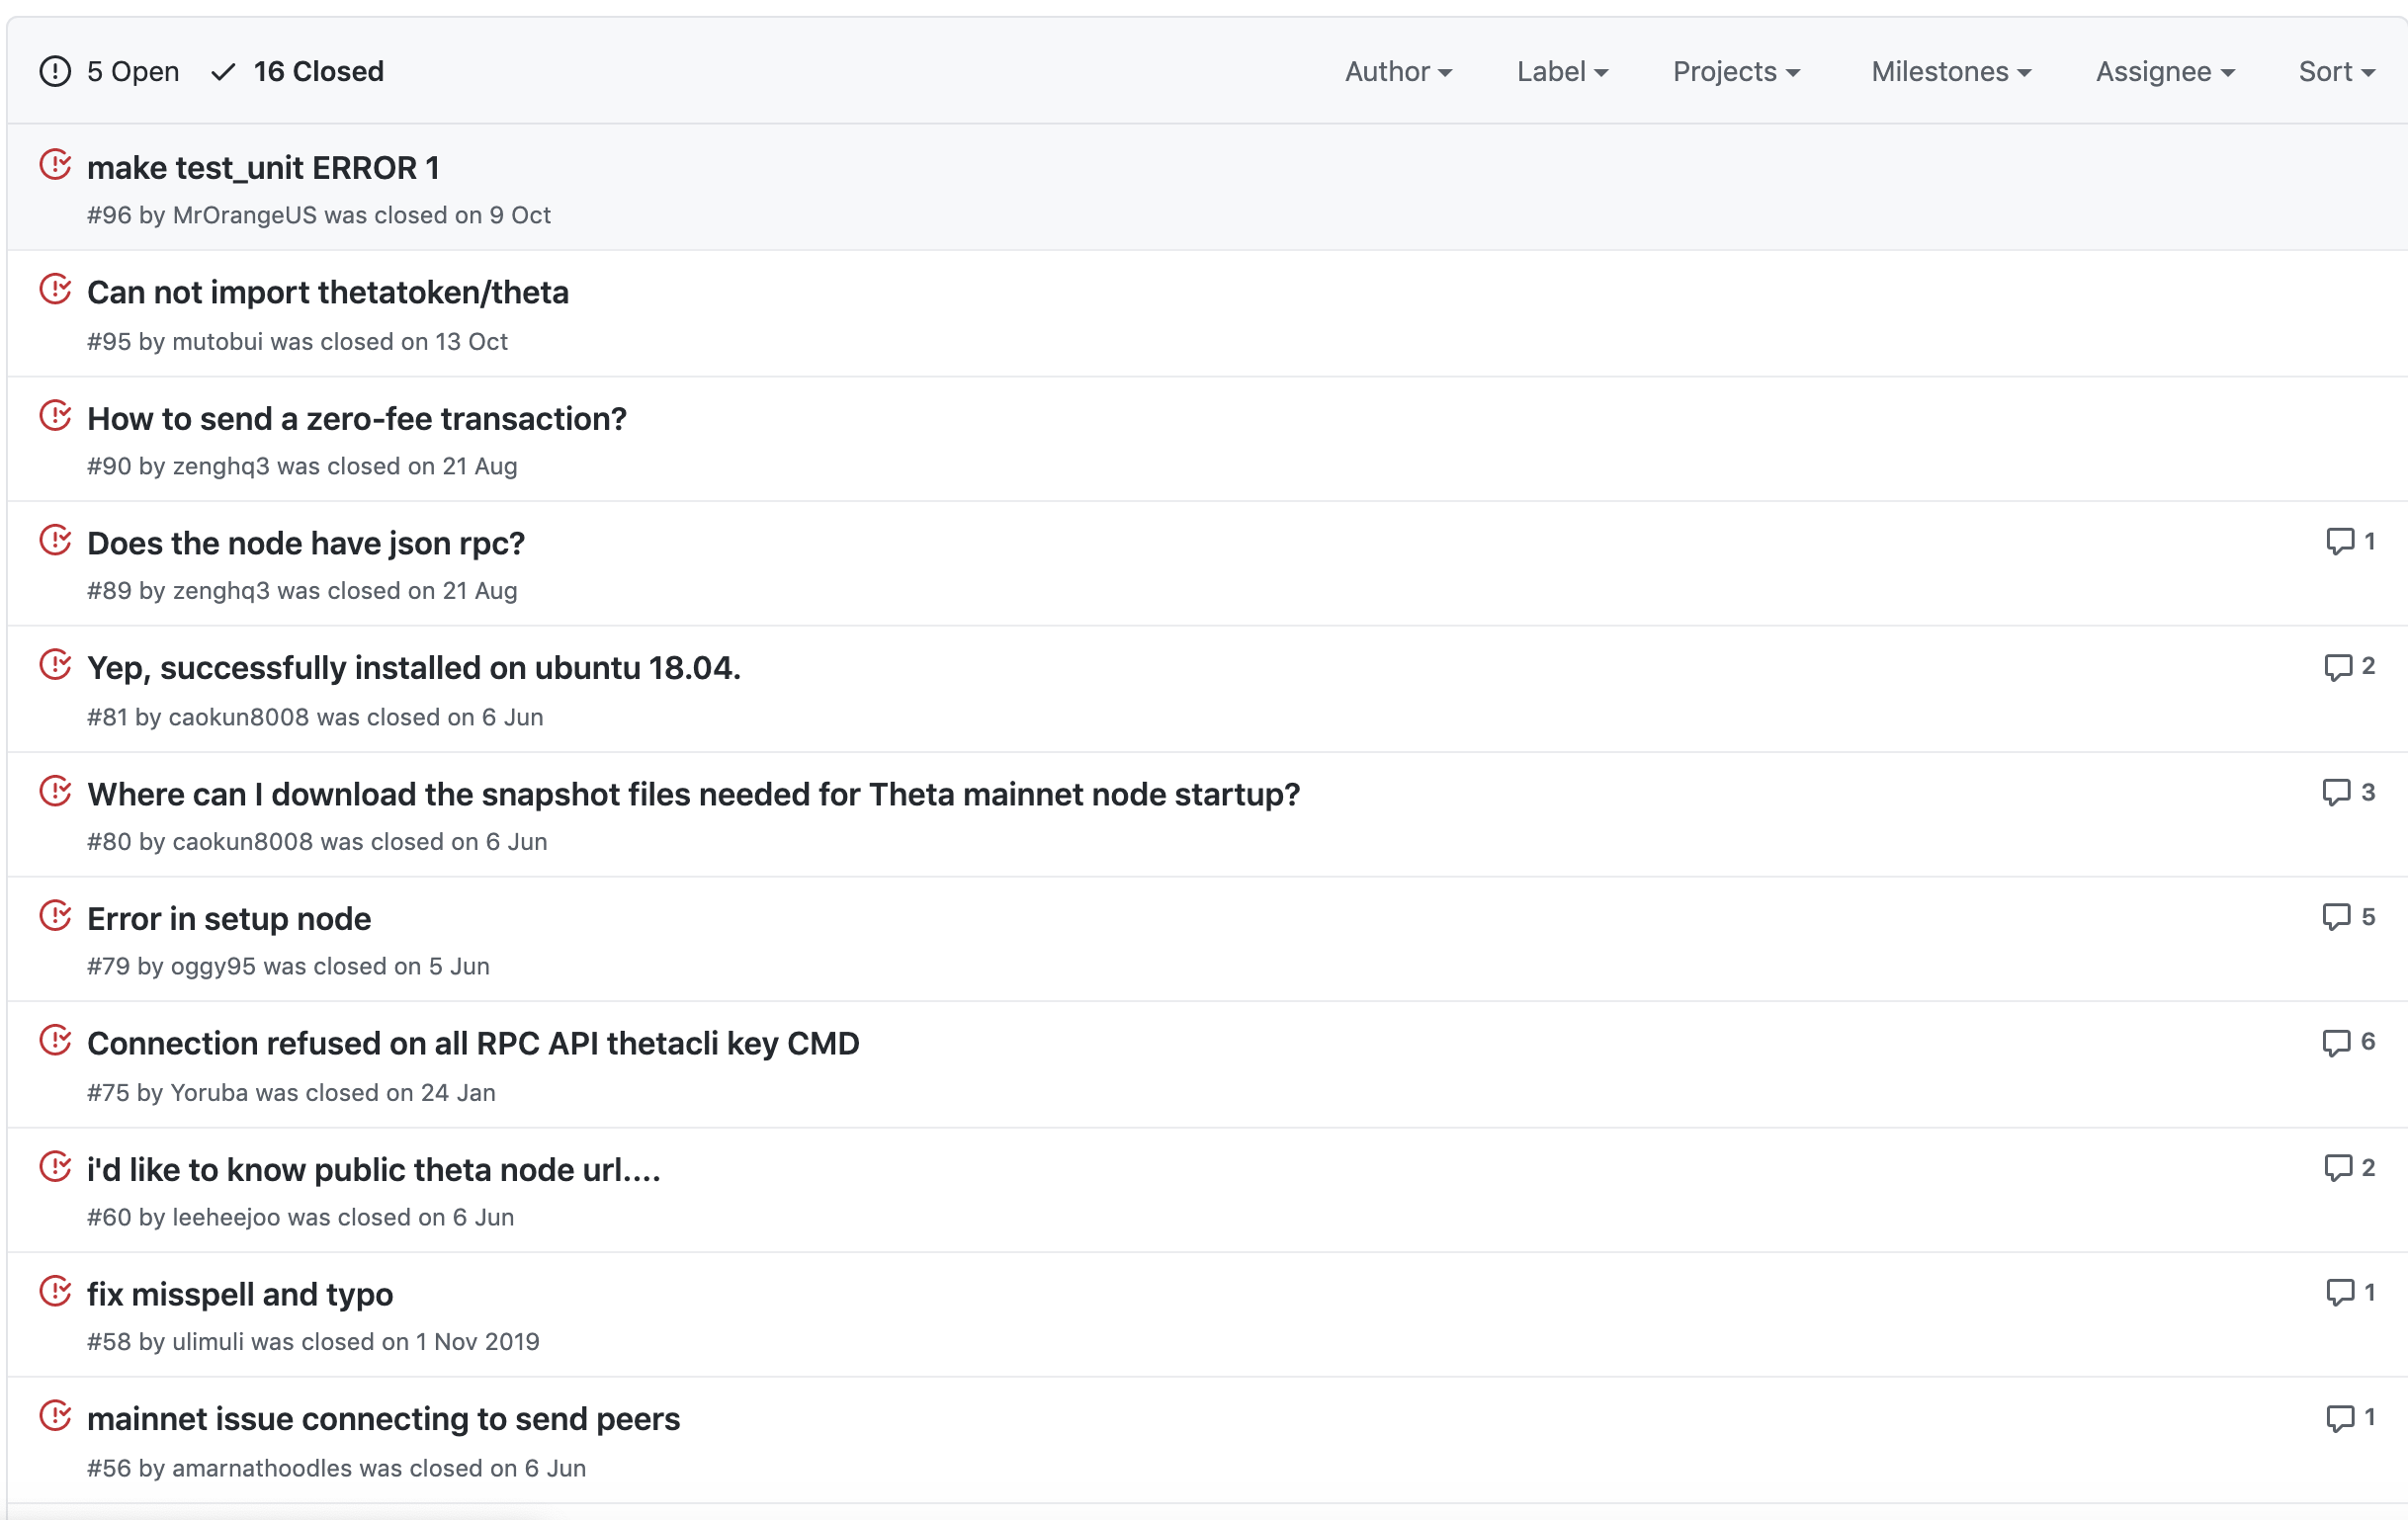Click the open-issues circle icon
This screenshot has height=1520, width=2408.
pos(55,71)
